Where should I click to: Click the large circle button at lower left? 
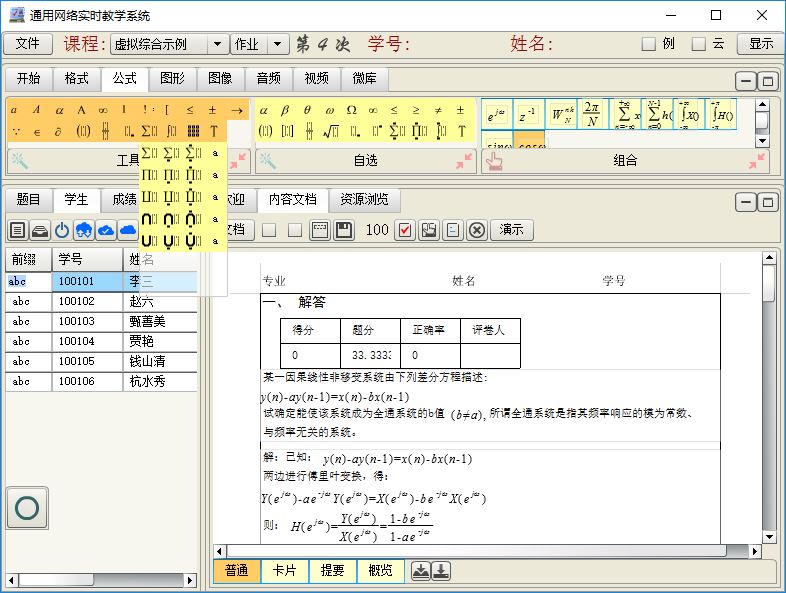coord(27,508)
